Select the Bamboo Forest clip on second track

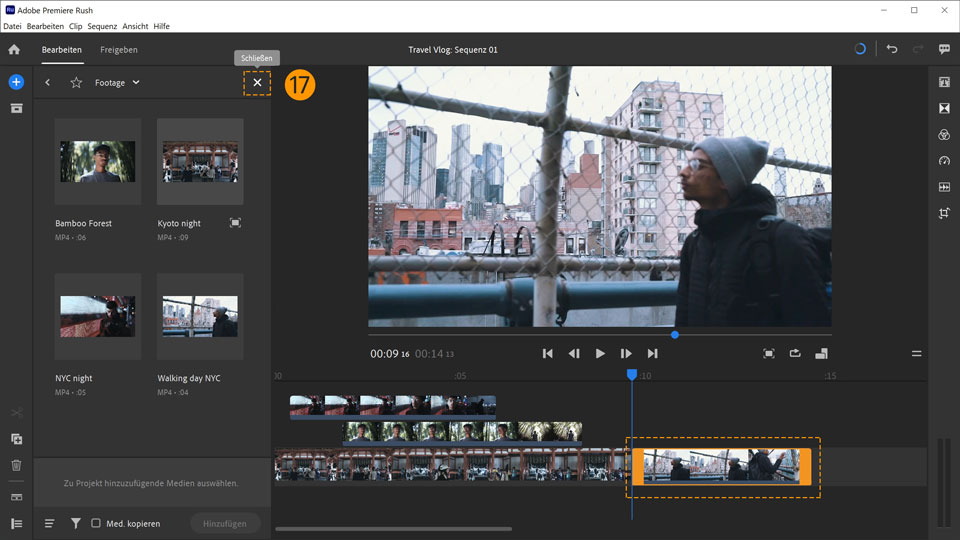pos(462,432)
